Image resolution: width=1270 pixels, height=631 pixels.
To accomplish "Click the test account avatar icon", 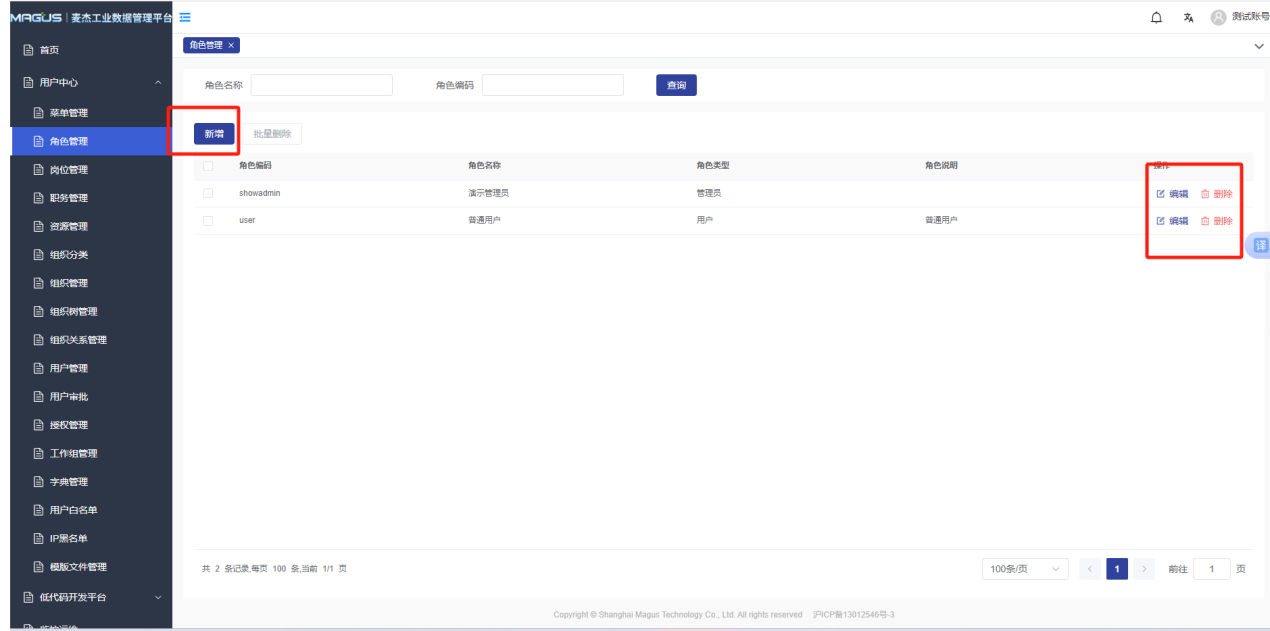I will [x=1218, y=17].
